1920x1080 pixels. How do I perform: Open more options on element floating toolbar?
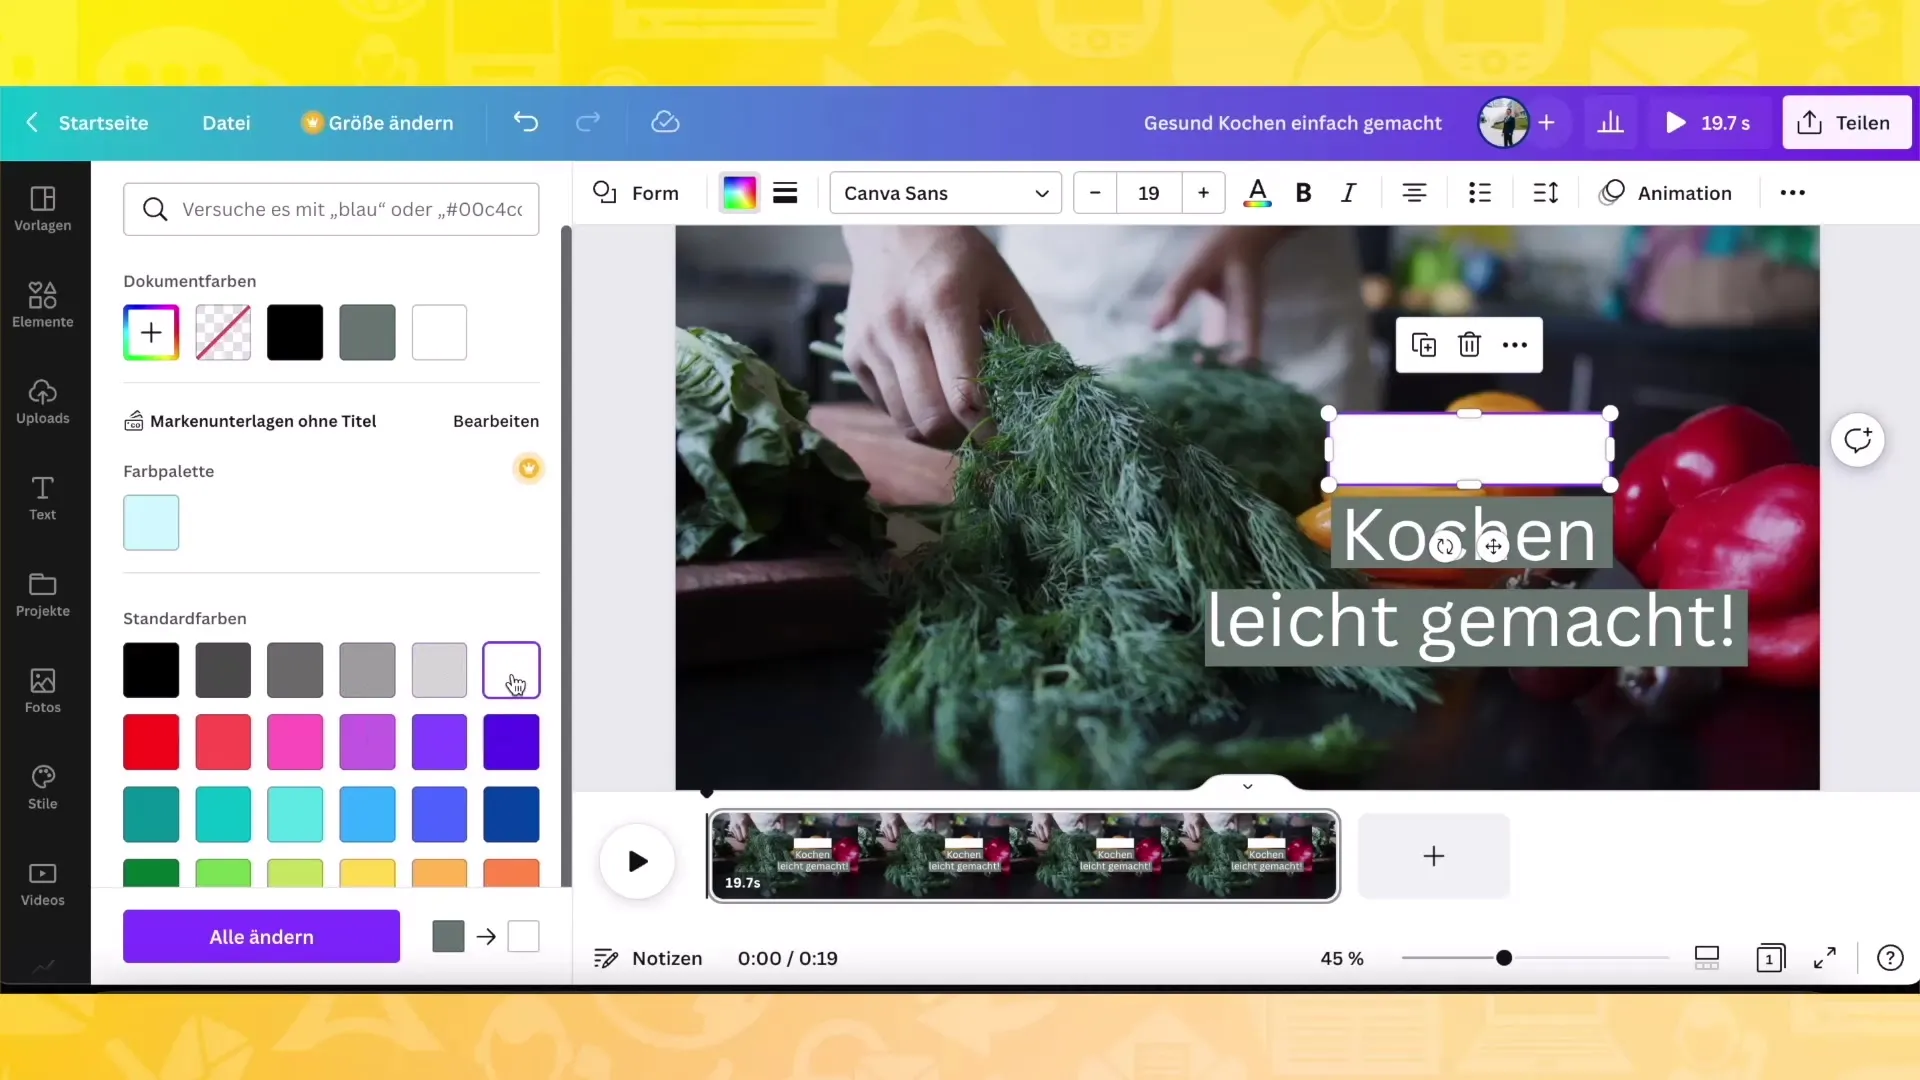coord(1515,345)
